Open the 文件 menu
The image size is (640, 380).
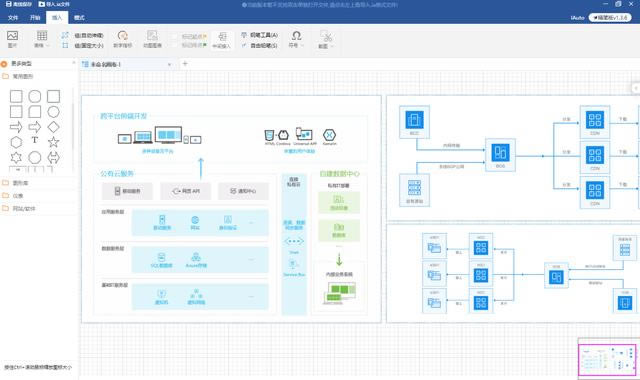[x=13, y=18]
